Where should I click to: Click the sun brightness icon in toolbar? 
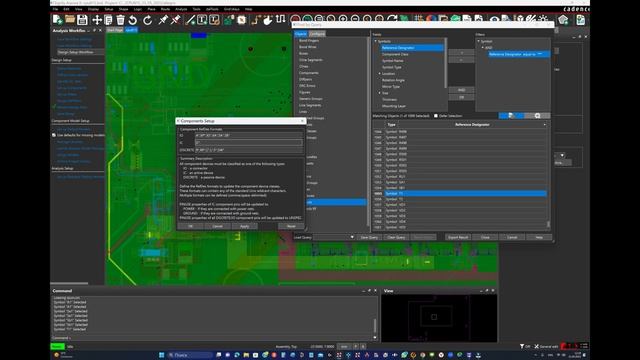(x=543, y=19)
